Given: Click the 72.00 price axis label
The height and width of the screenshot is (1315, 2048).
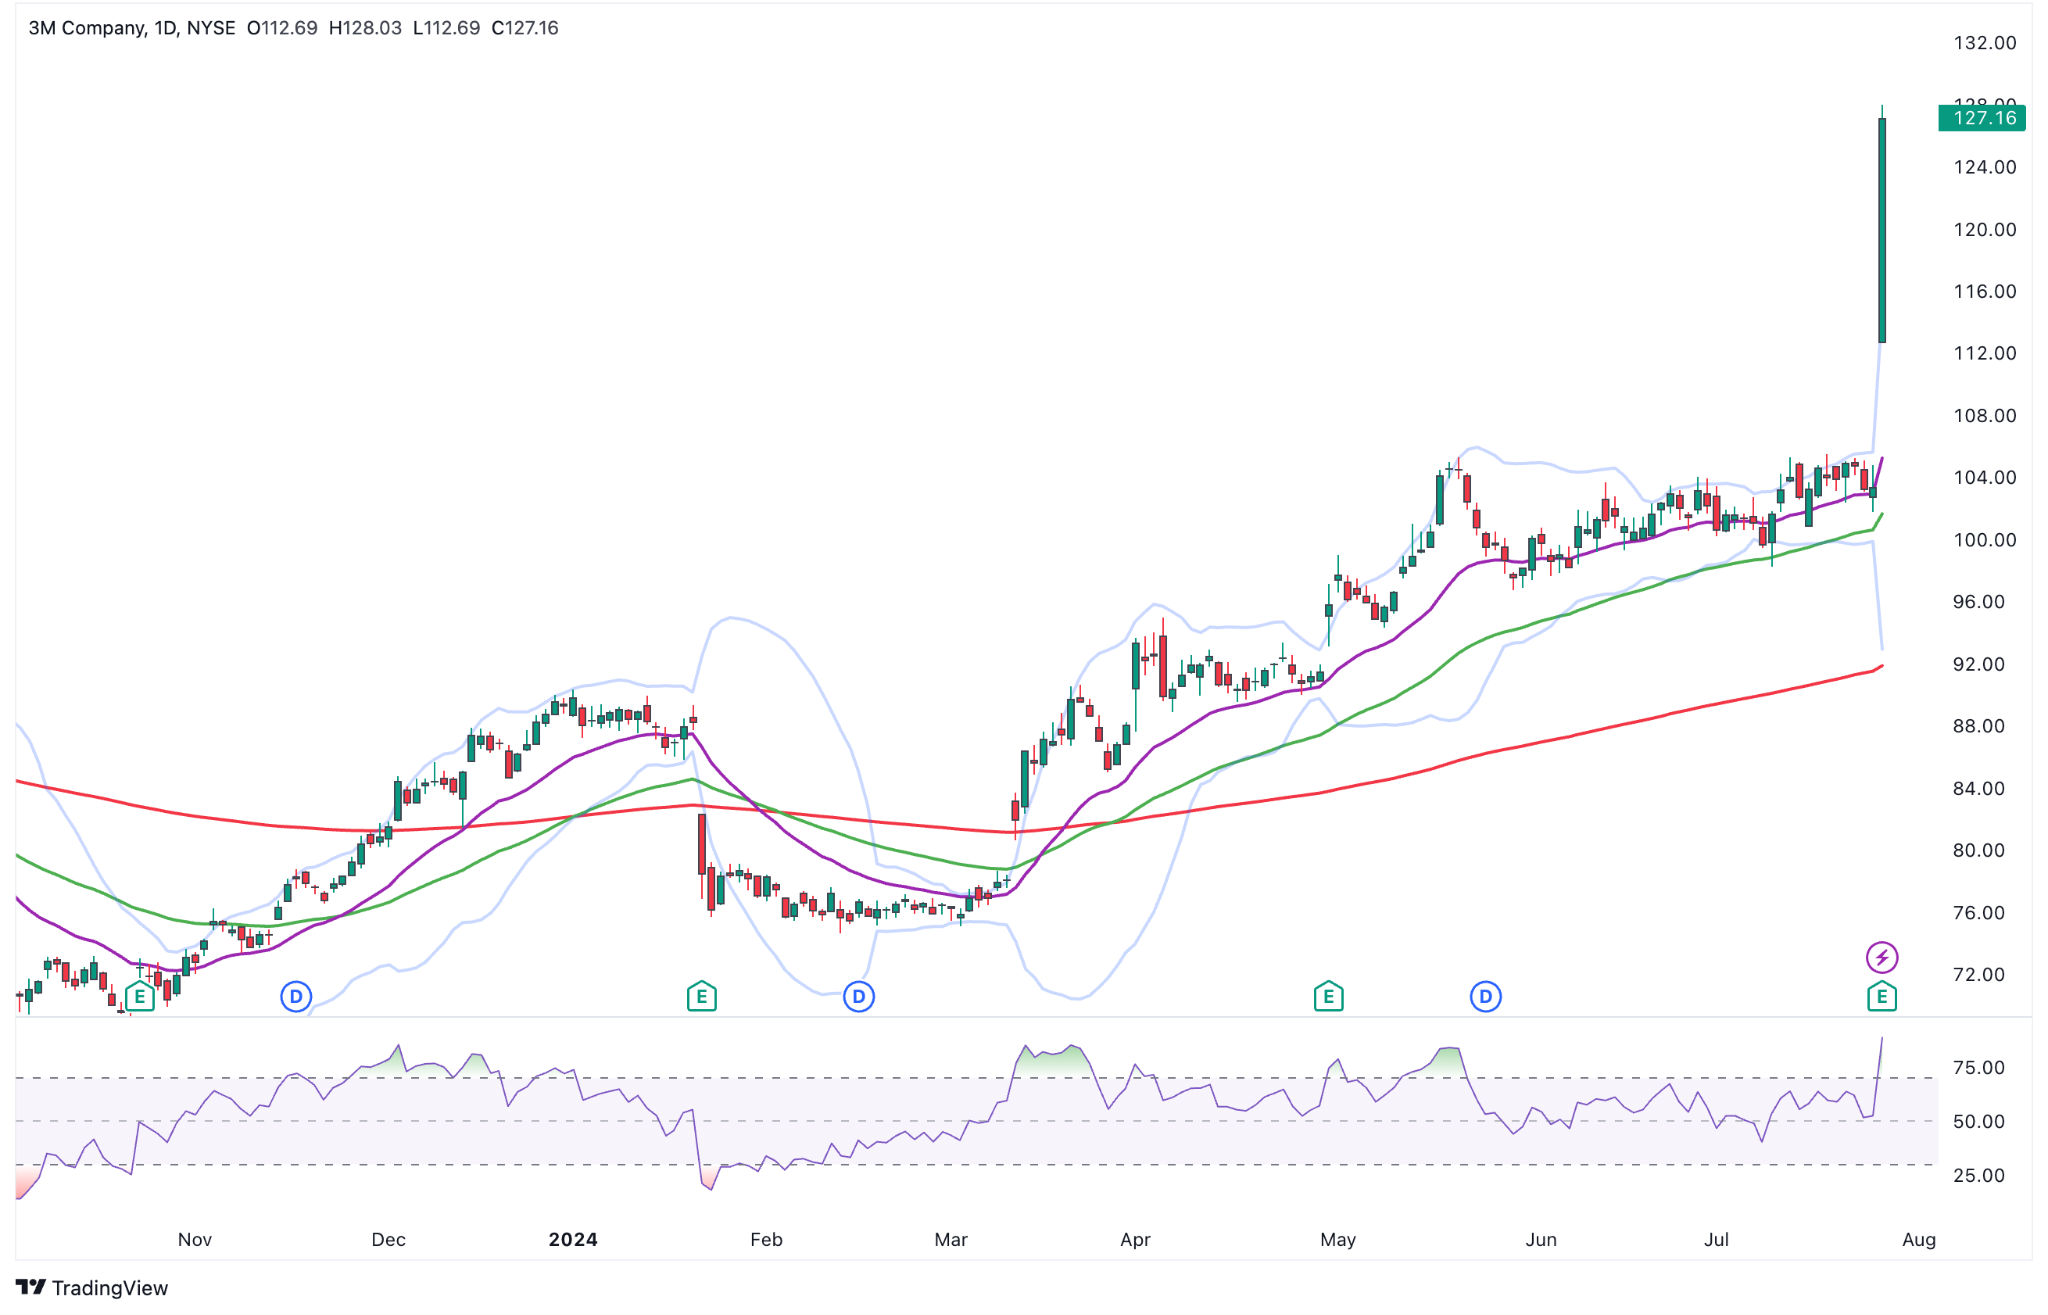Looking at the screenshot, I should [x=1979, y=974].
